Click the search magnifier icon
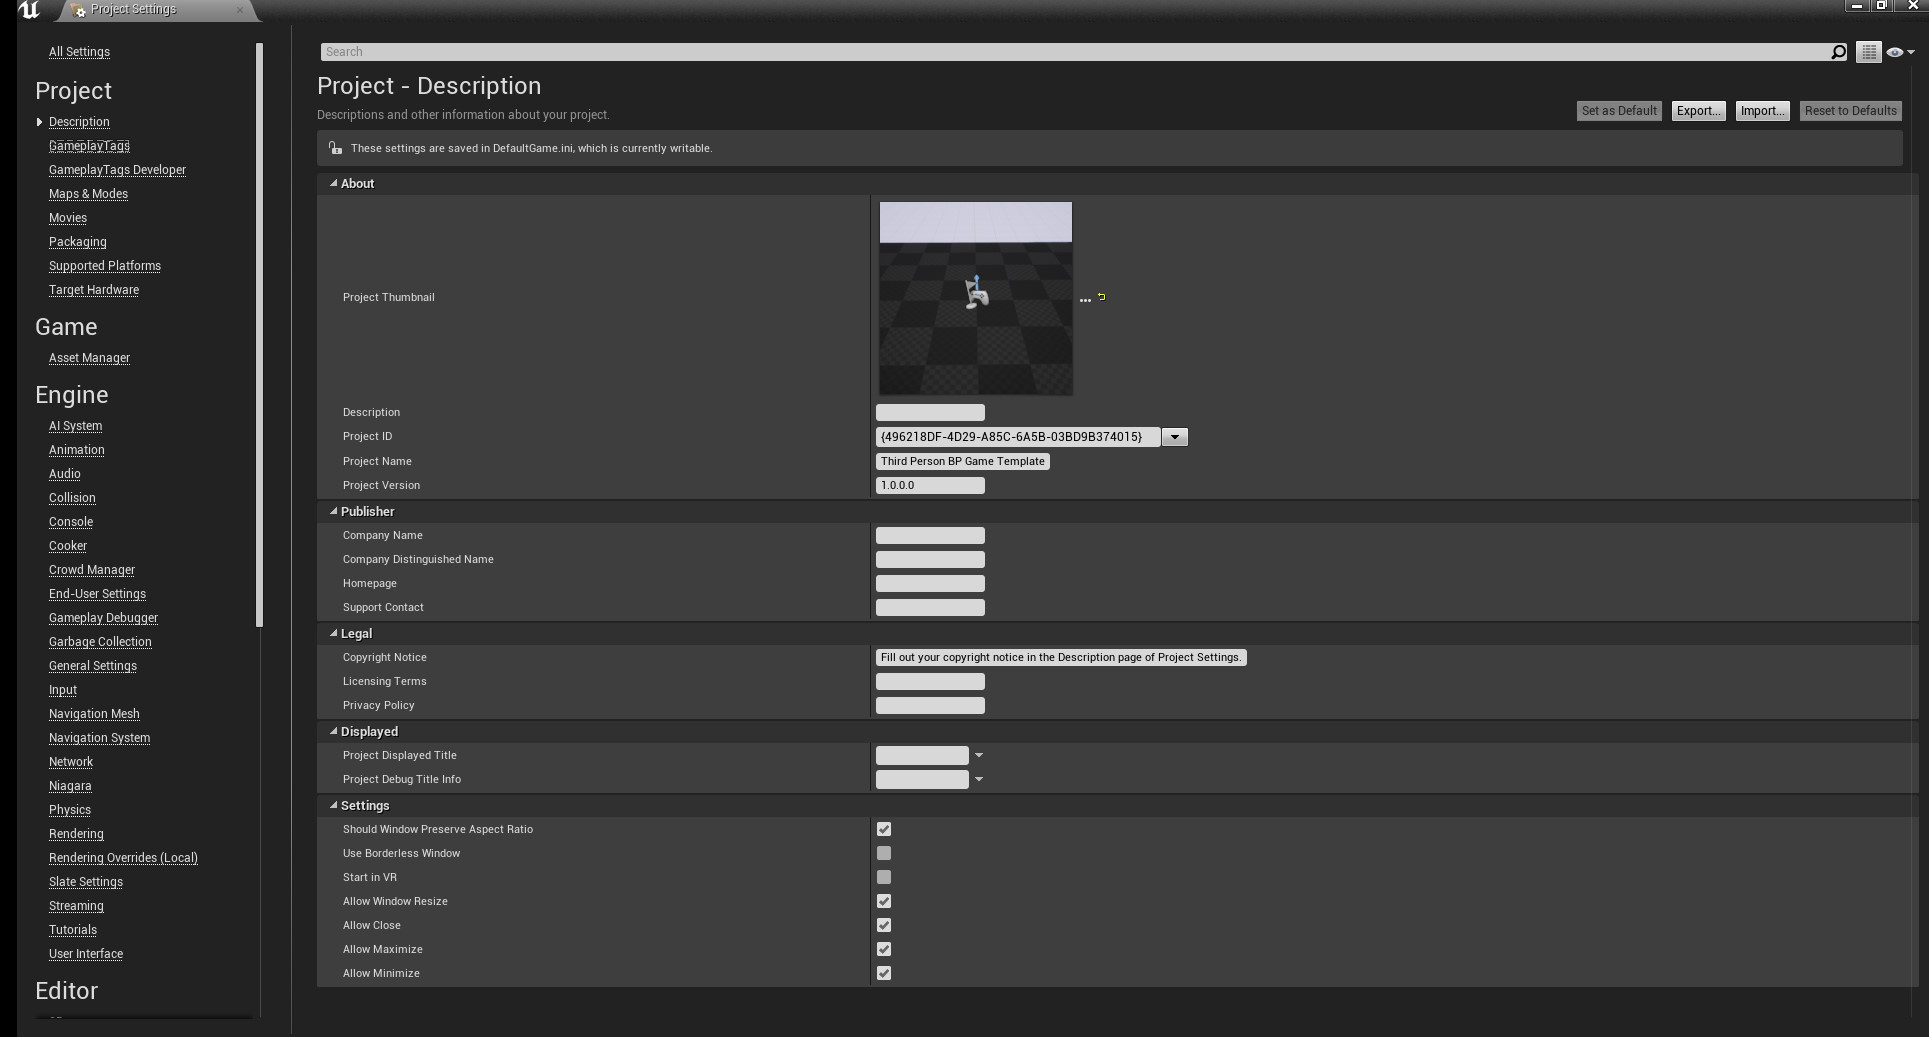Viewport: 1929px width, 1037px height. (1838, 52)
